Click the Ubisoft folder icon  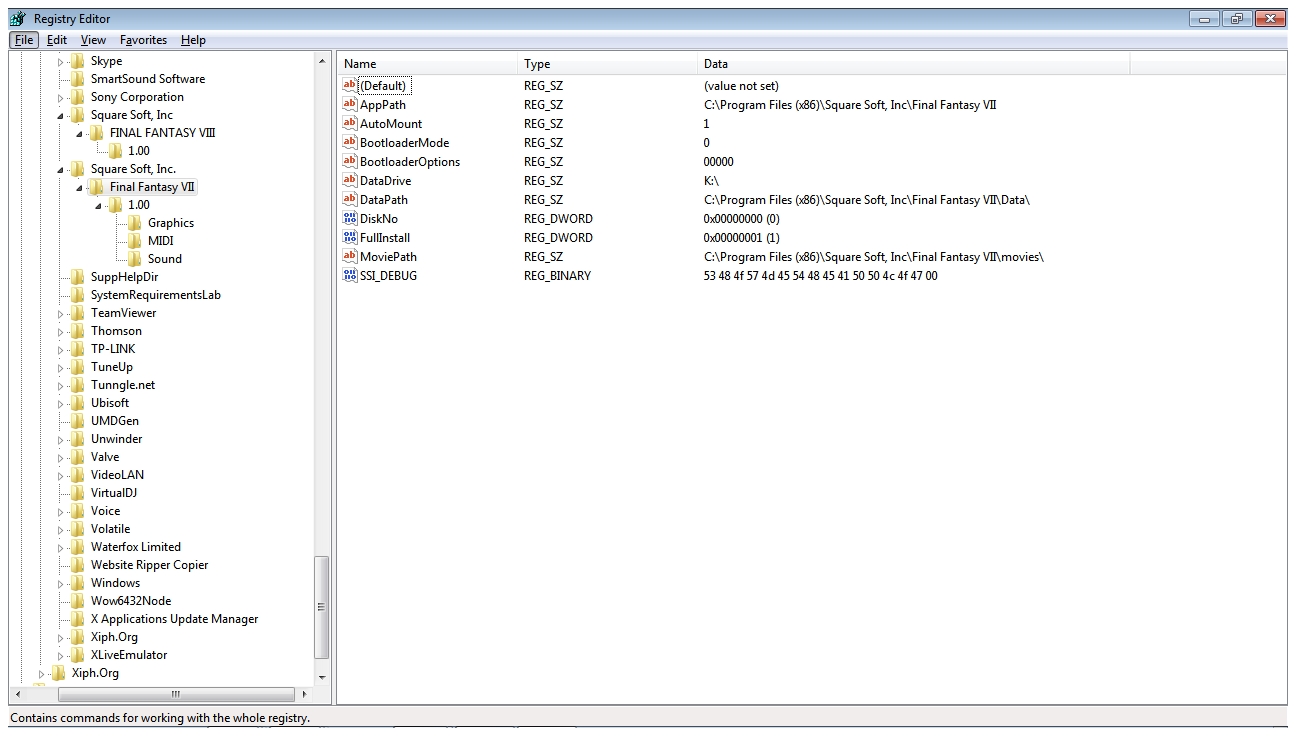[78, 403]
